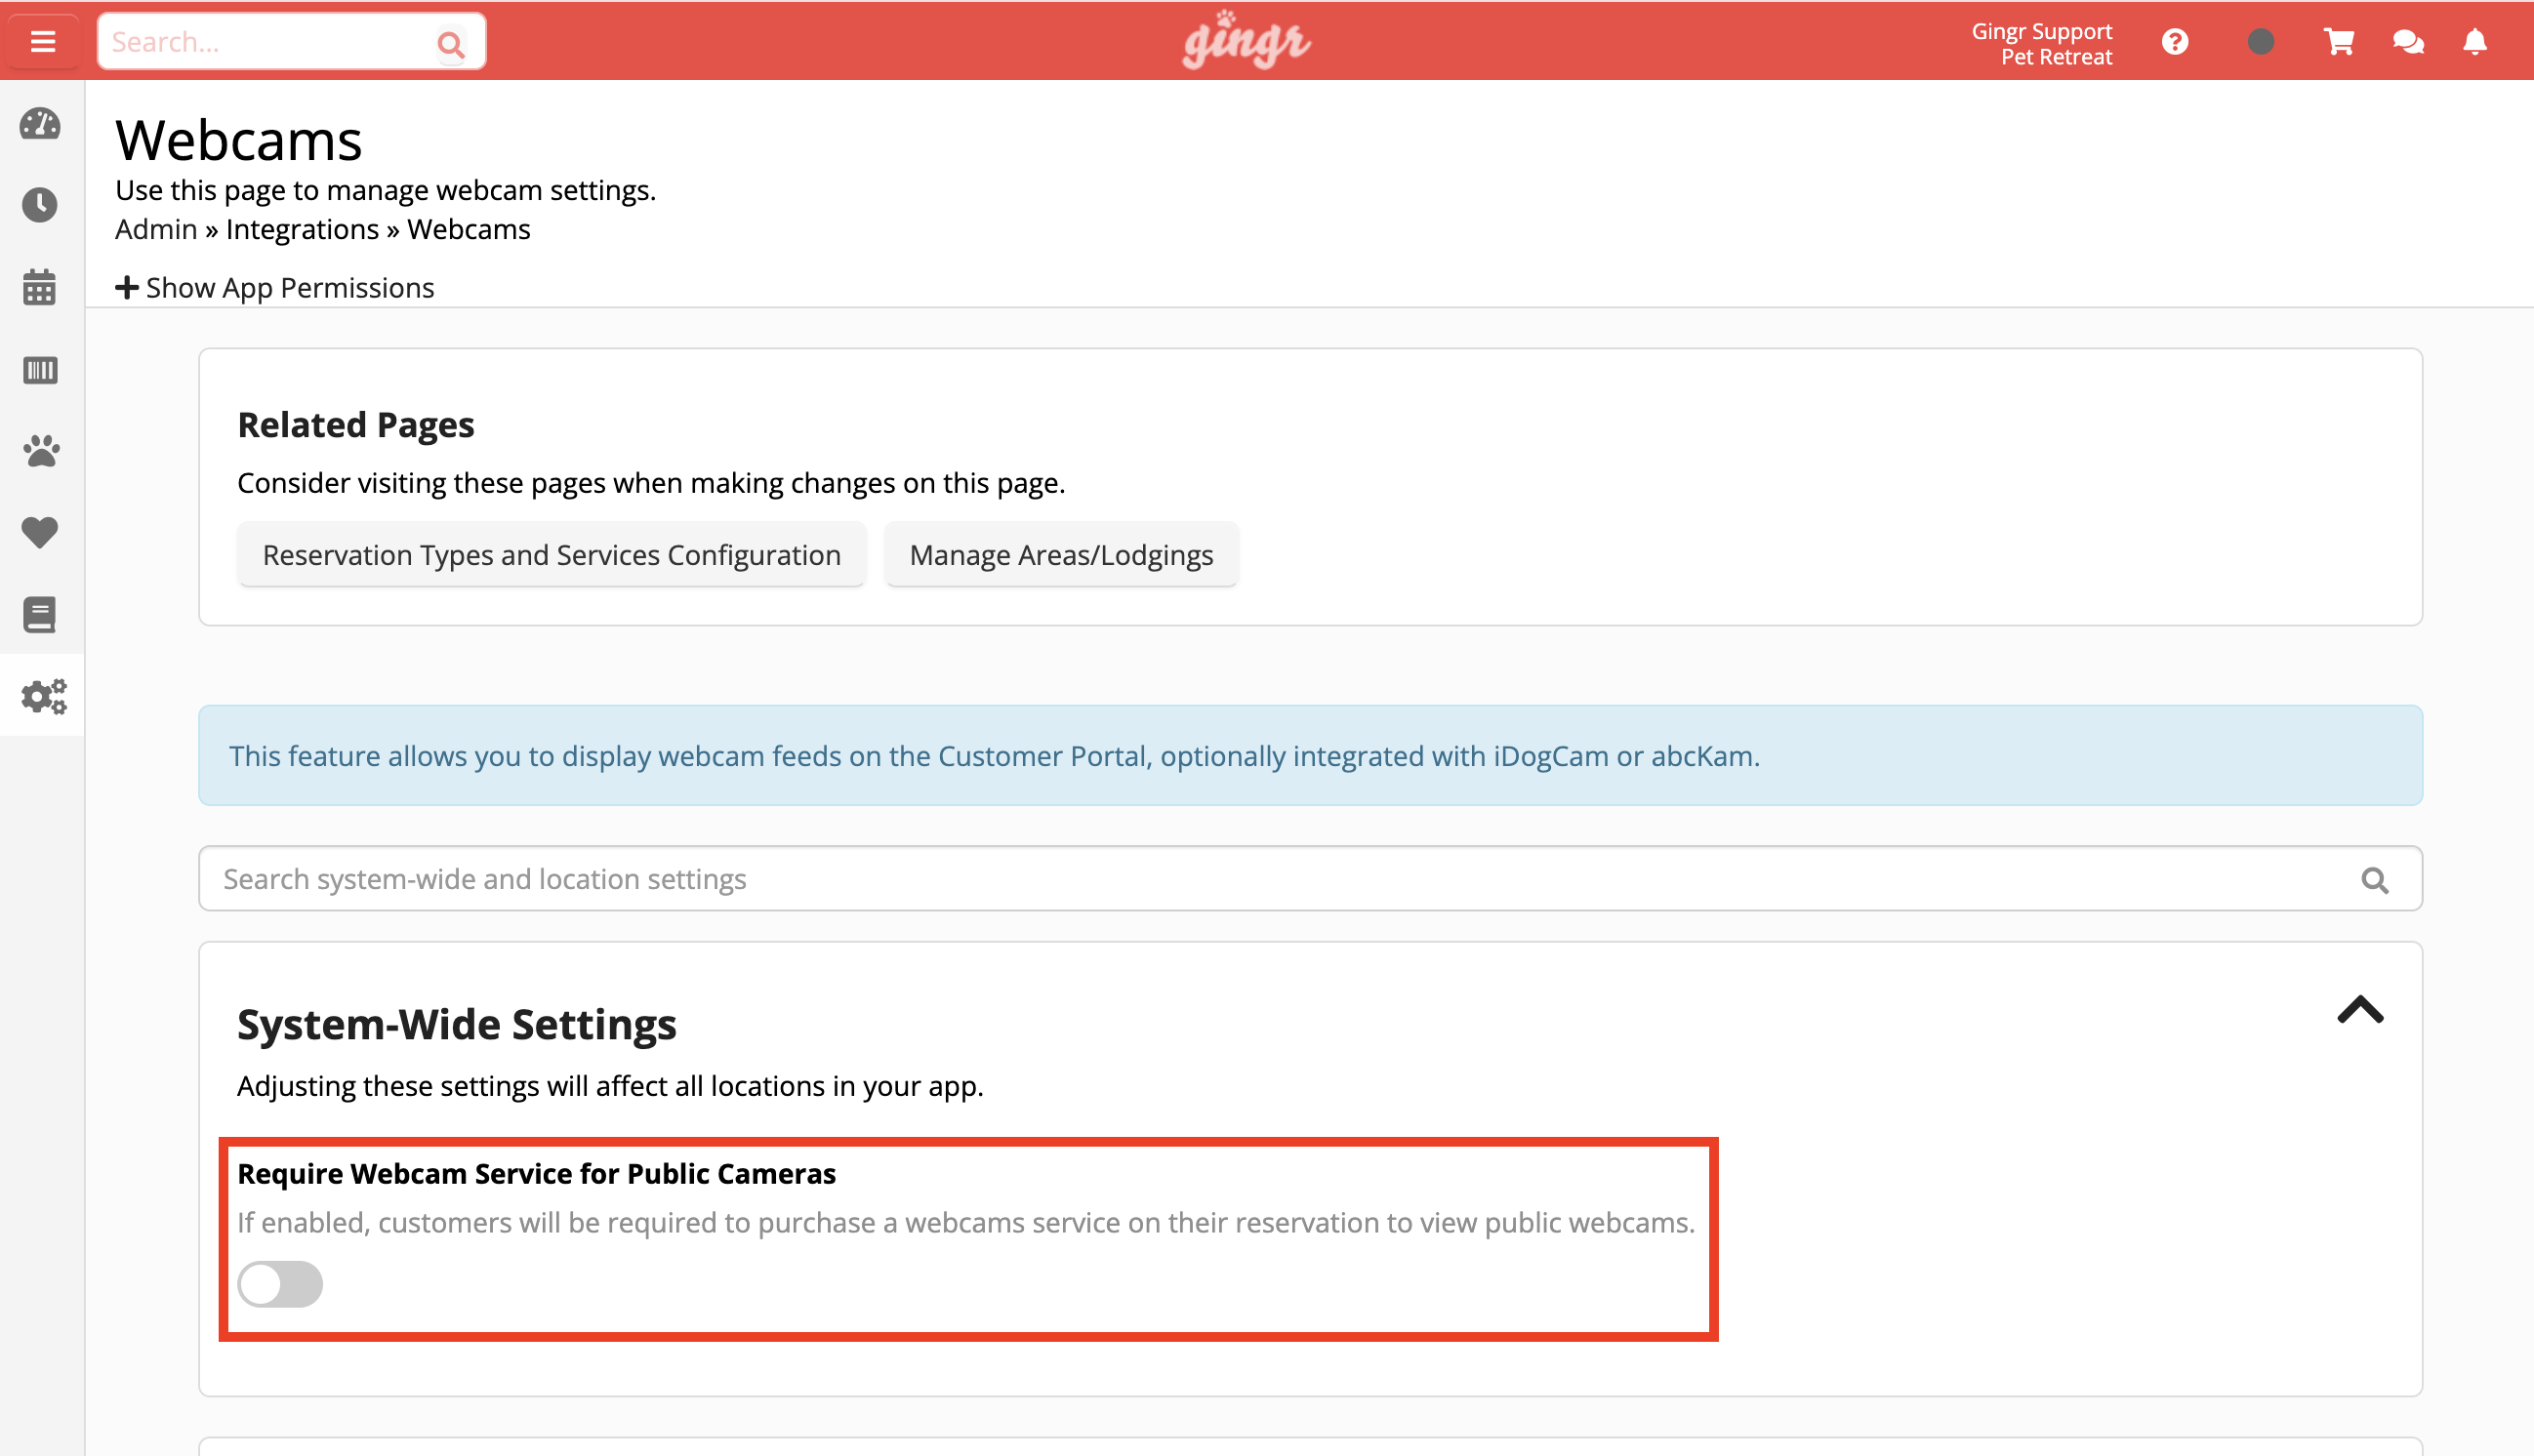This screenshot has height=1456, width=2534.
Task: Open the notifications bell
Action: (2474, 42)
